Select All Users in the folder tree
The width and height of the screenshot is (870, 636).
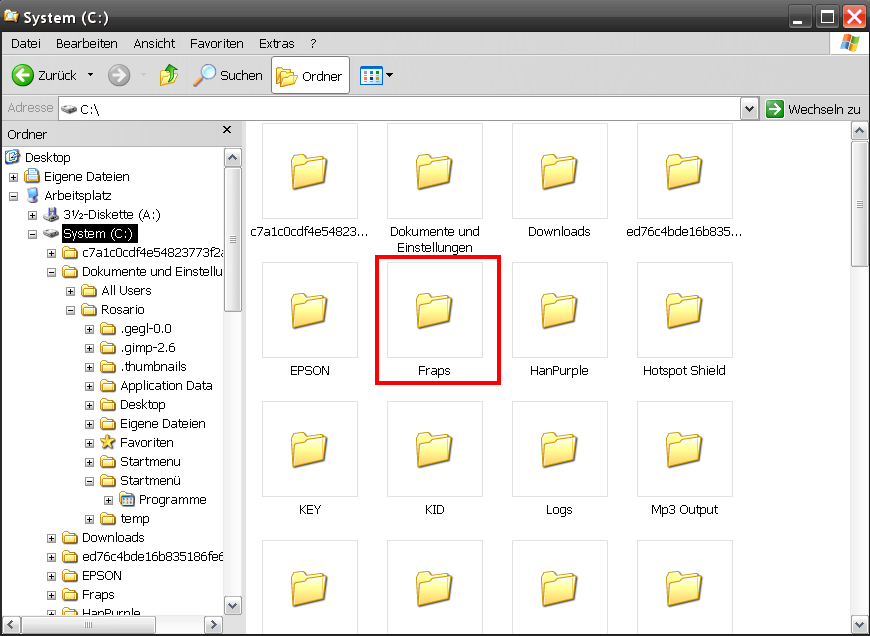point(126,290)
